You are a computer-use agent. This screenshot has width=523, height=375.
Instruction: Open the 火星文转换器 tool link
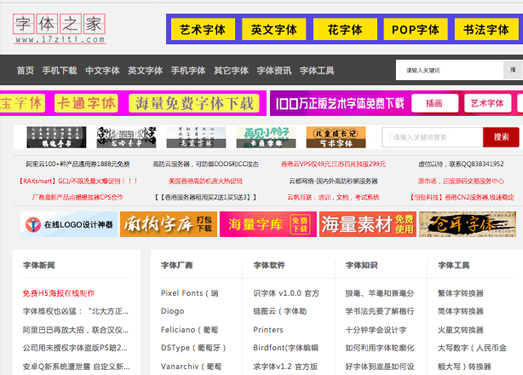[461, 330]
